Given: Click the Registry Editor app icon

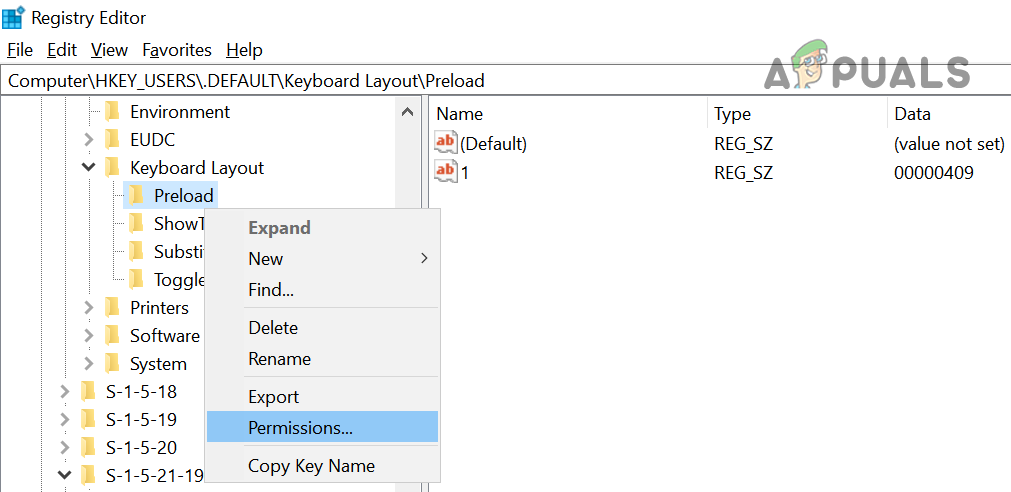Looking at the screenshot, I should point(14,17).
